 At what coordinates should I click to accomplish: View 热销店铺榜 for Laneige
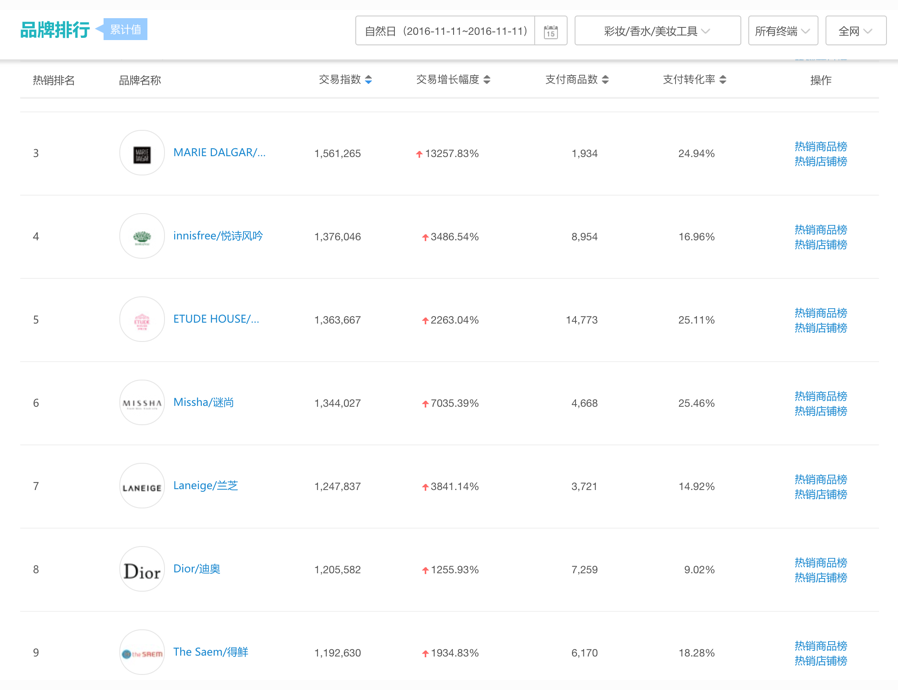click(x=821, y=494)
